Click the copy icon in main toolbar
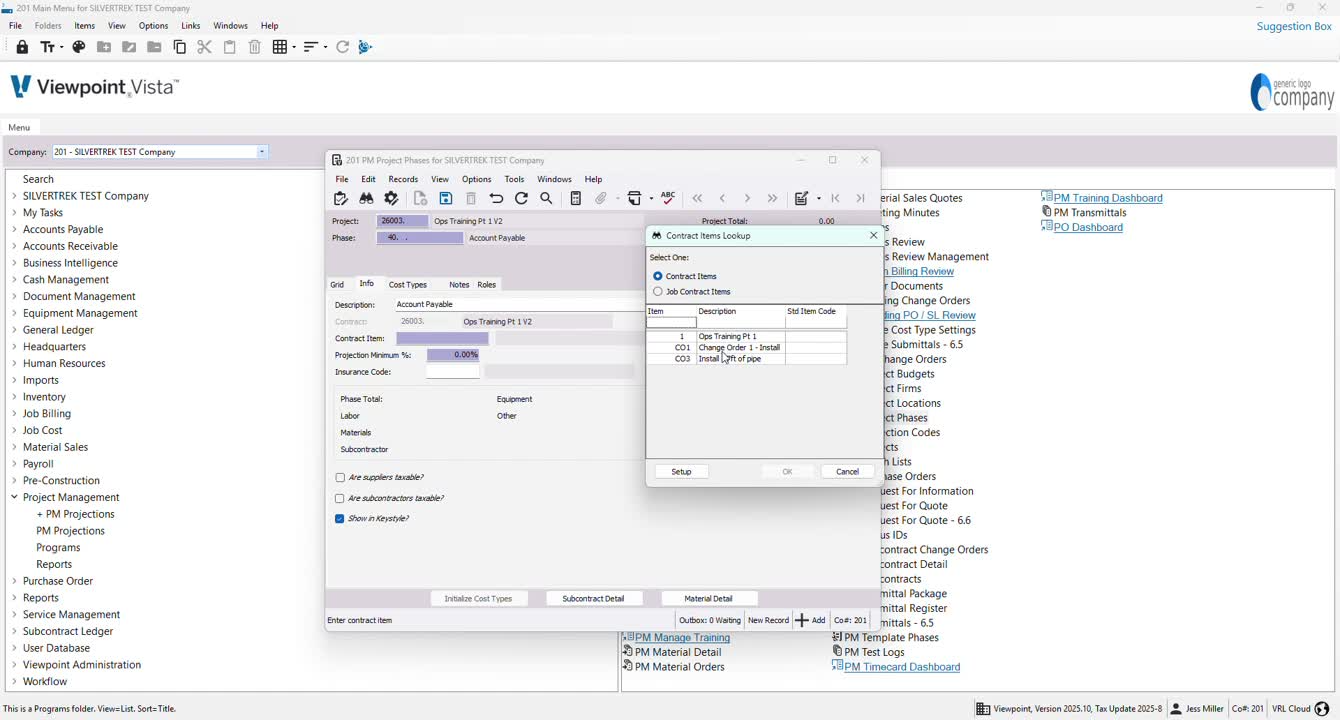 [180, 47]
